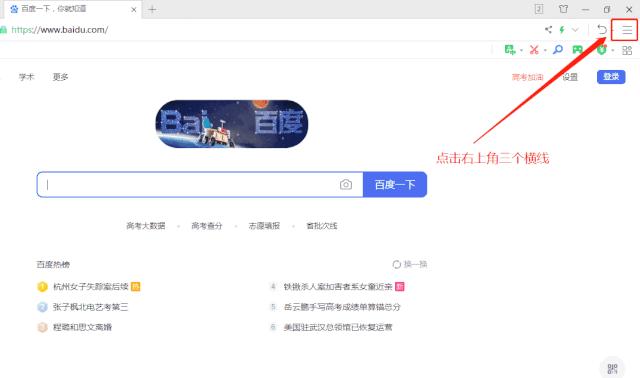640x378 pixels.
Task: Open a new tab with plus button
Action: click(152, 9)
